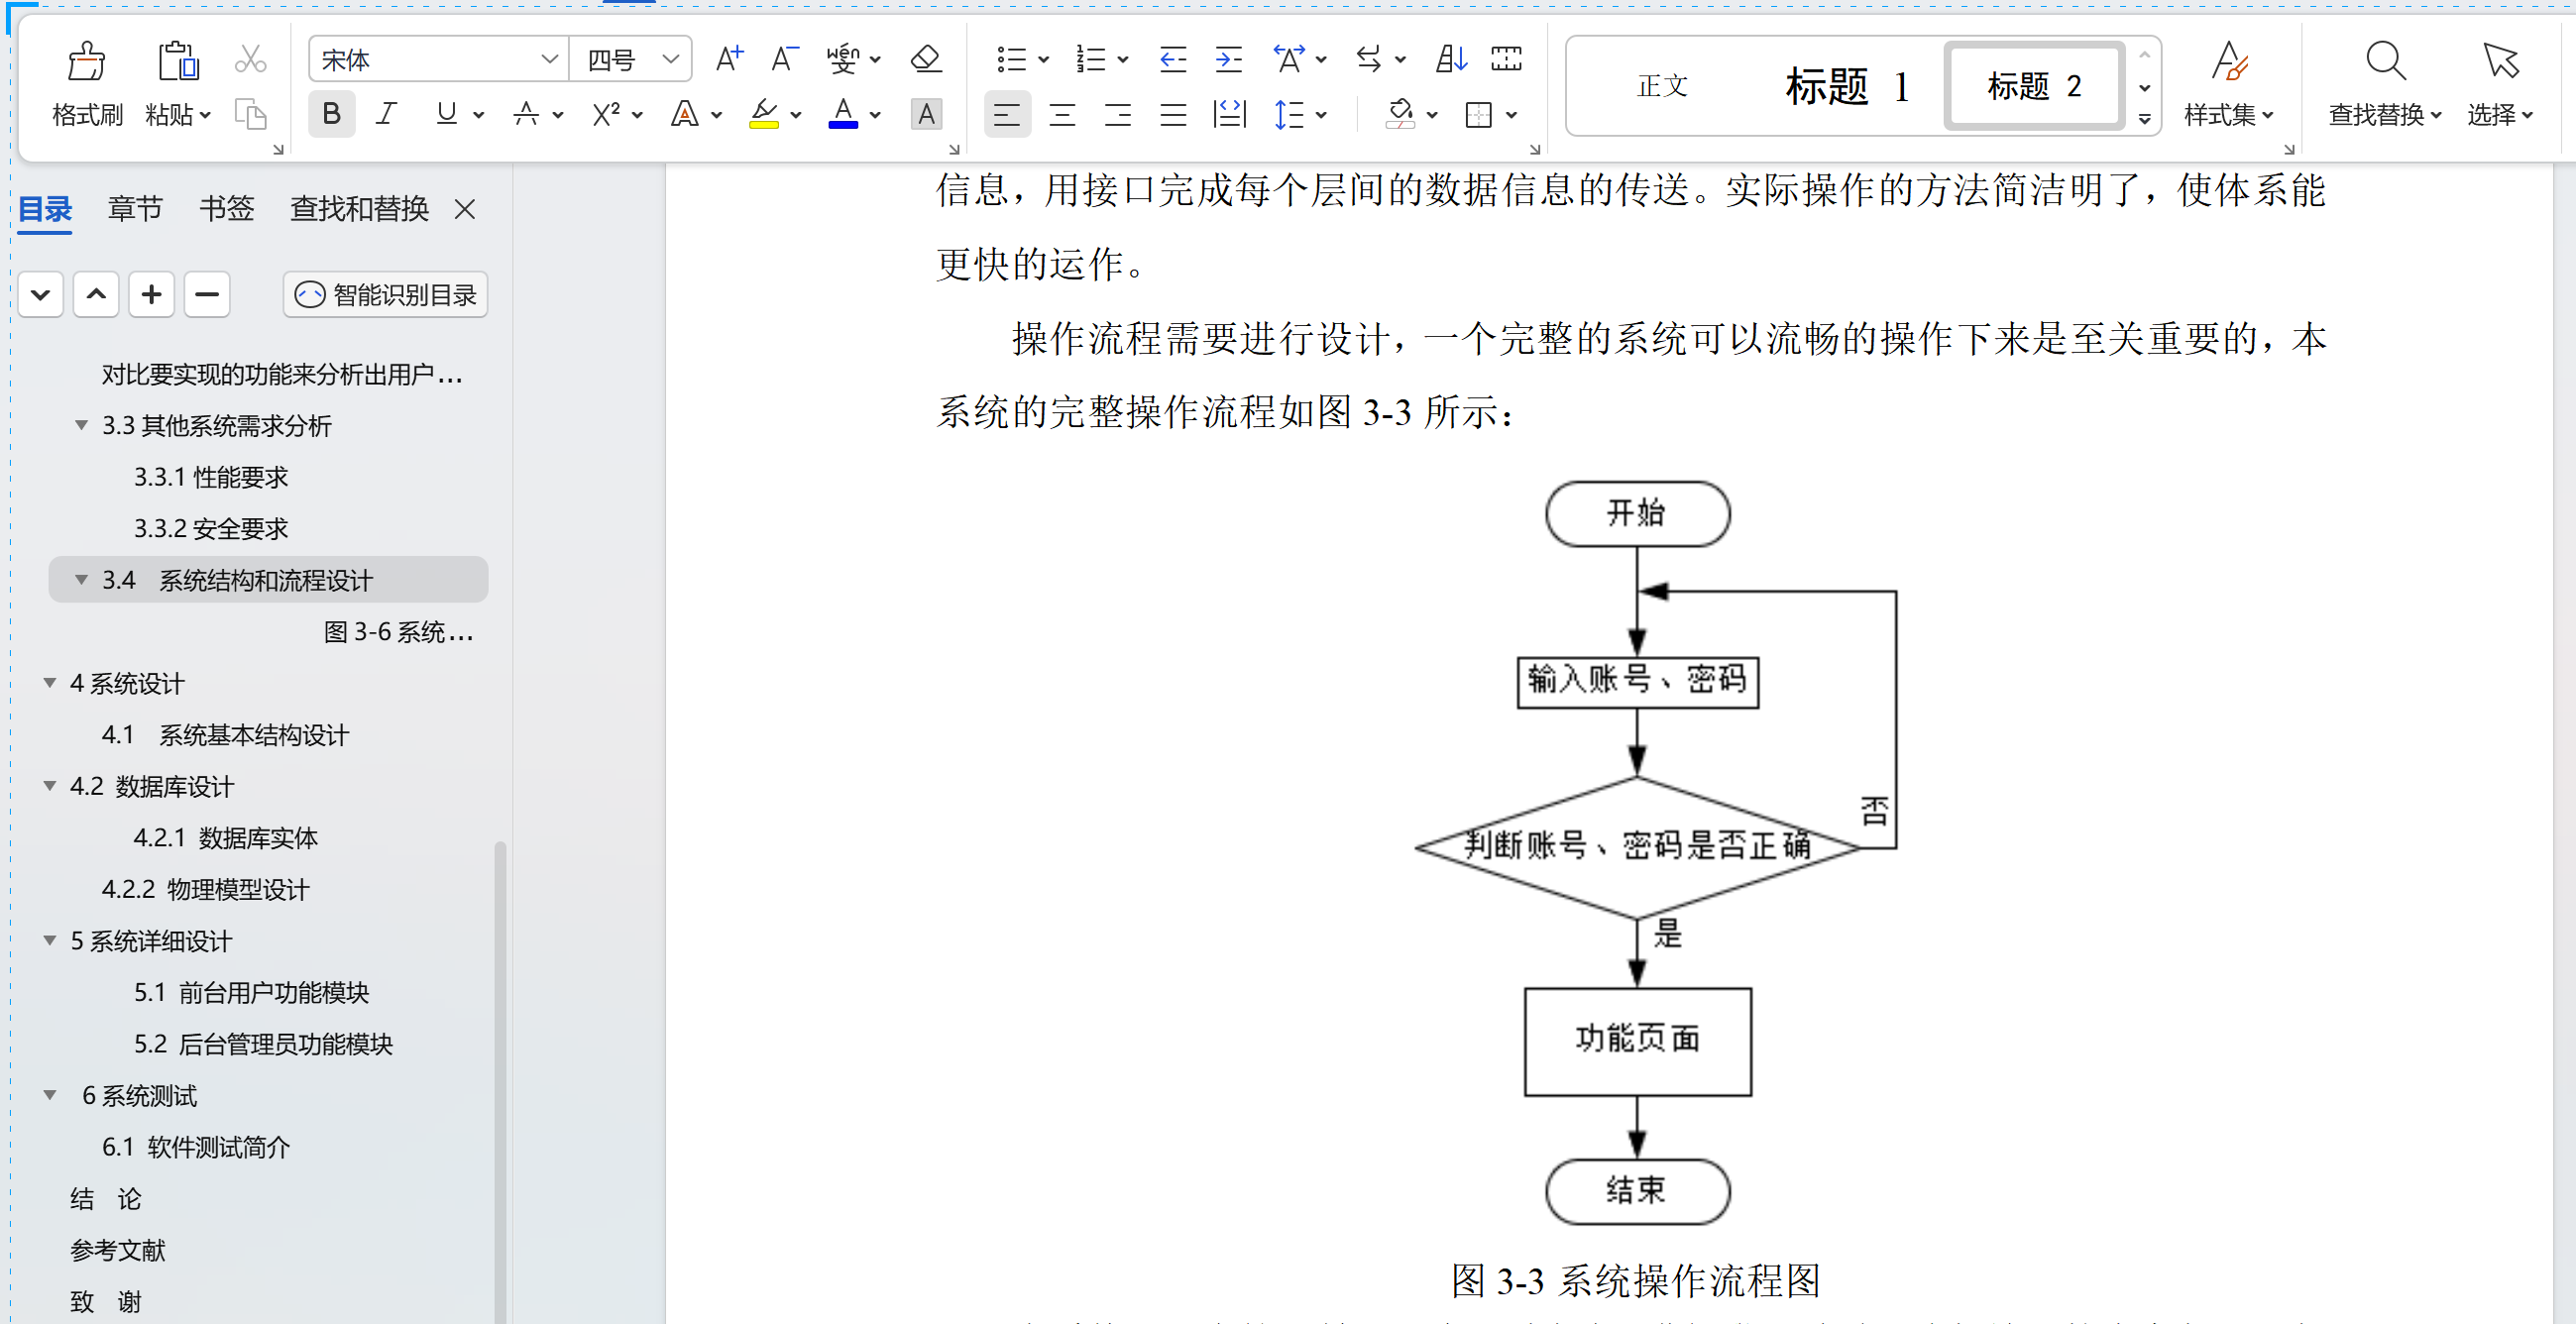Image resolution: width=2576 pixels, height=1324 pixels.
Task: Click the cut scissors icon
Action: (250, 60)
